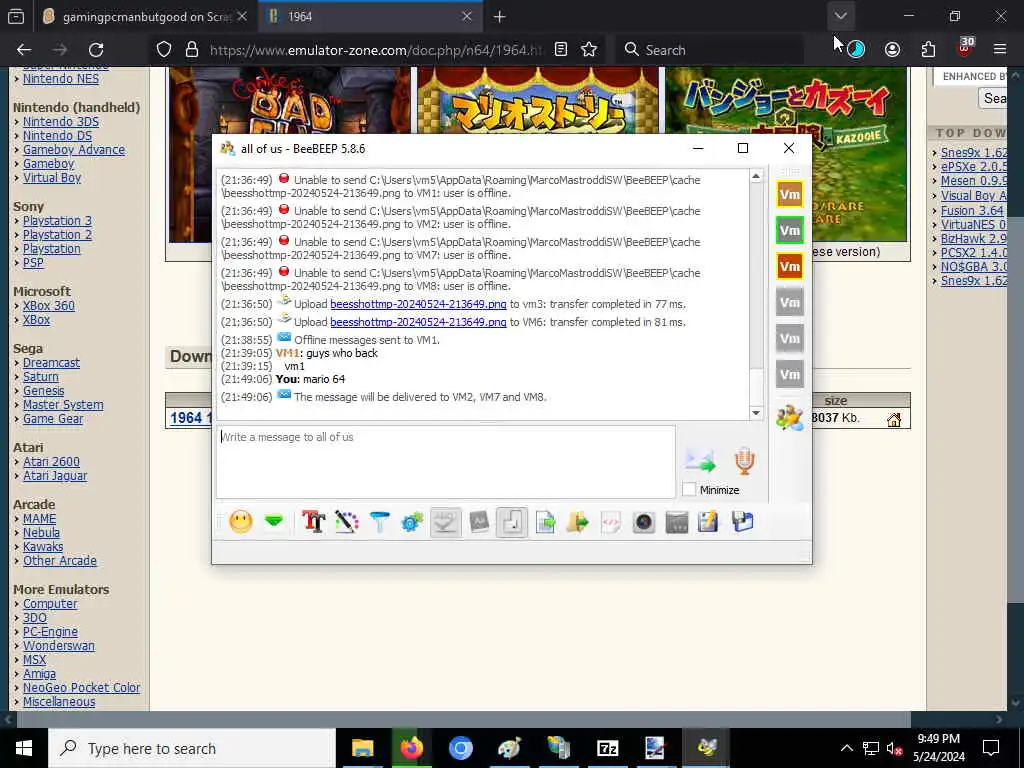1024x768 pixels.
Task: Select the first grey offline Vm avatar
Action: coord(790,302)
